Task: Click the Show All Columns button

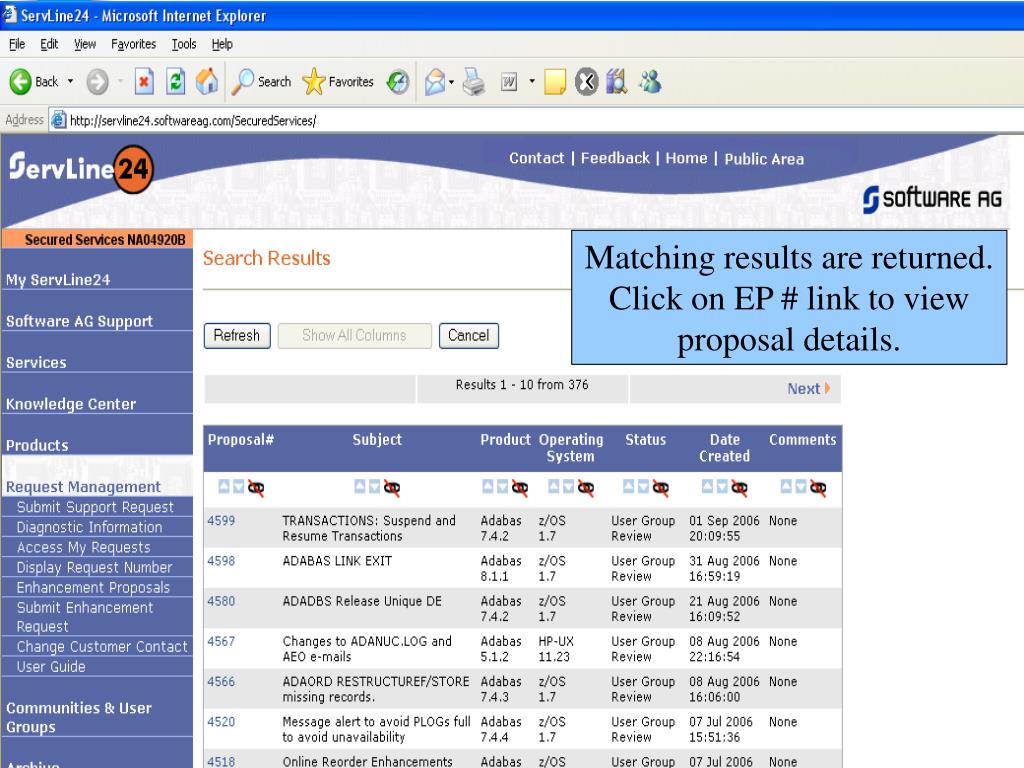Action: pos(354,336)
